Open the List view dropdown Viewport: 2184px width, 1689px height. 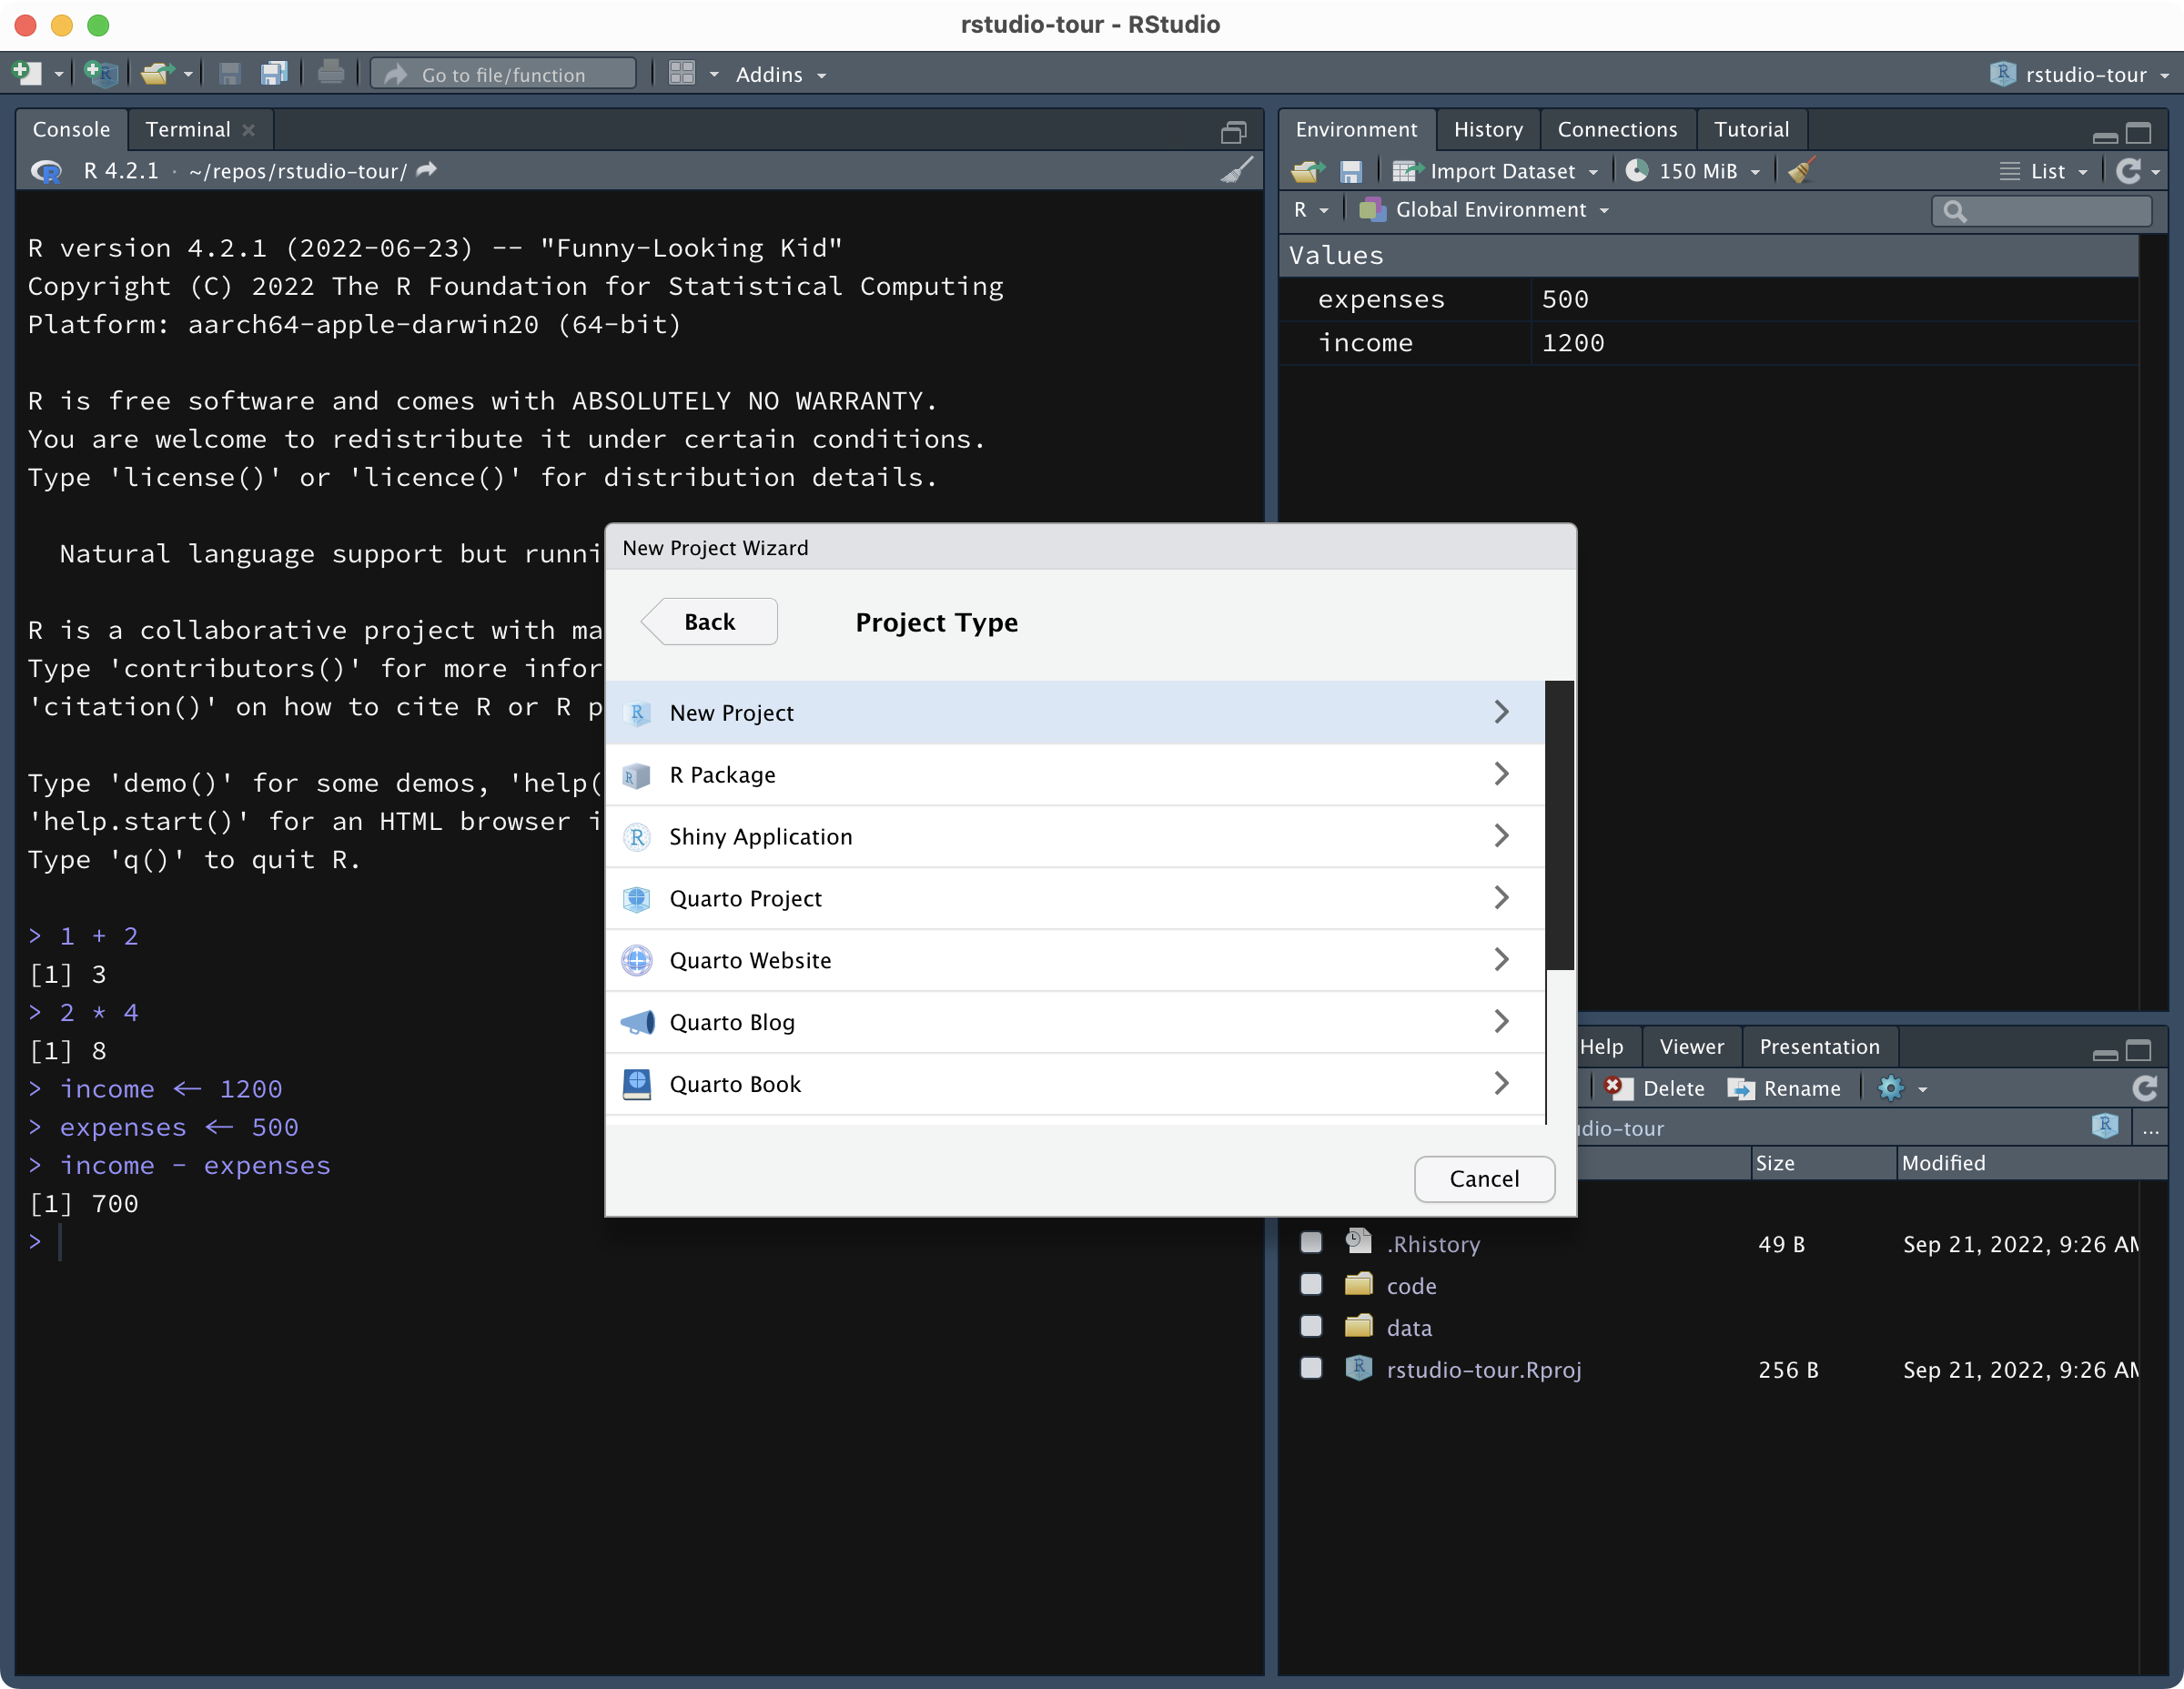pyautogui.click(x=2044, y=171)
